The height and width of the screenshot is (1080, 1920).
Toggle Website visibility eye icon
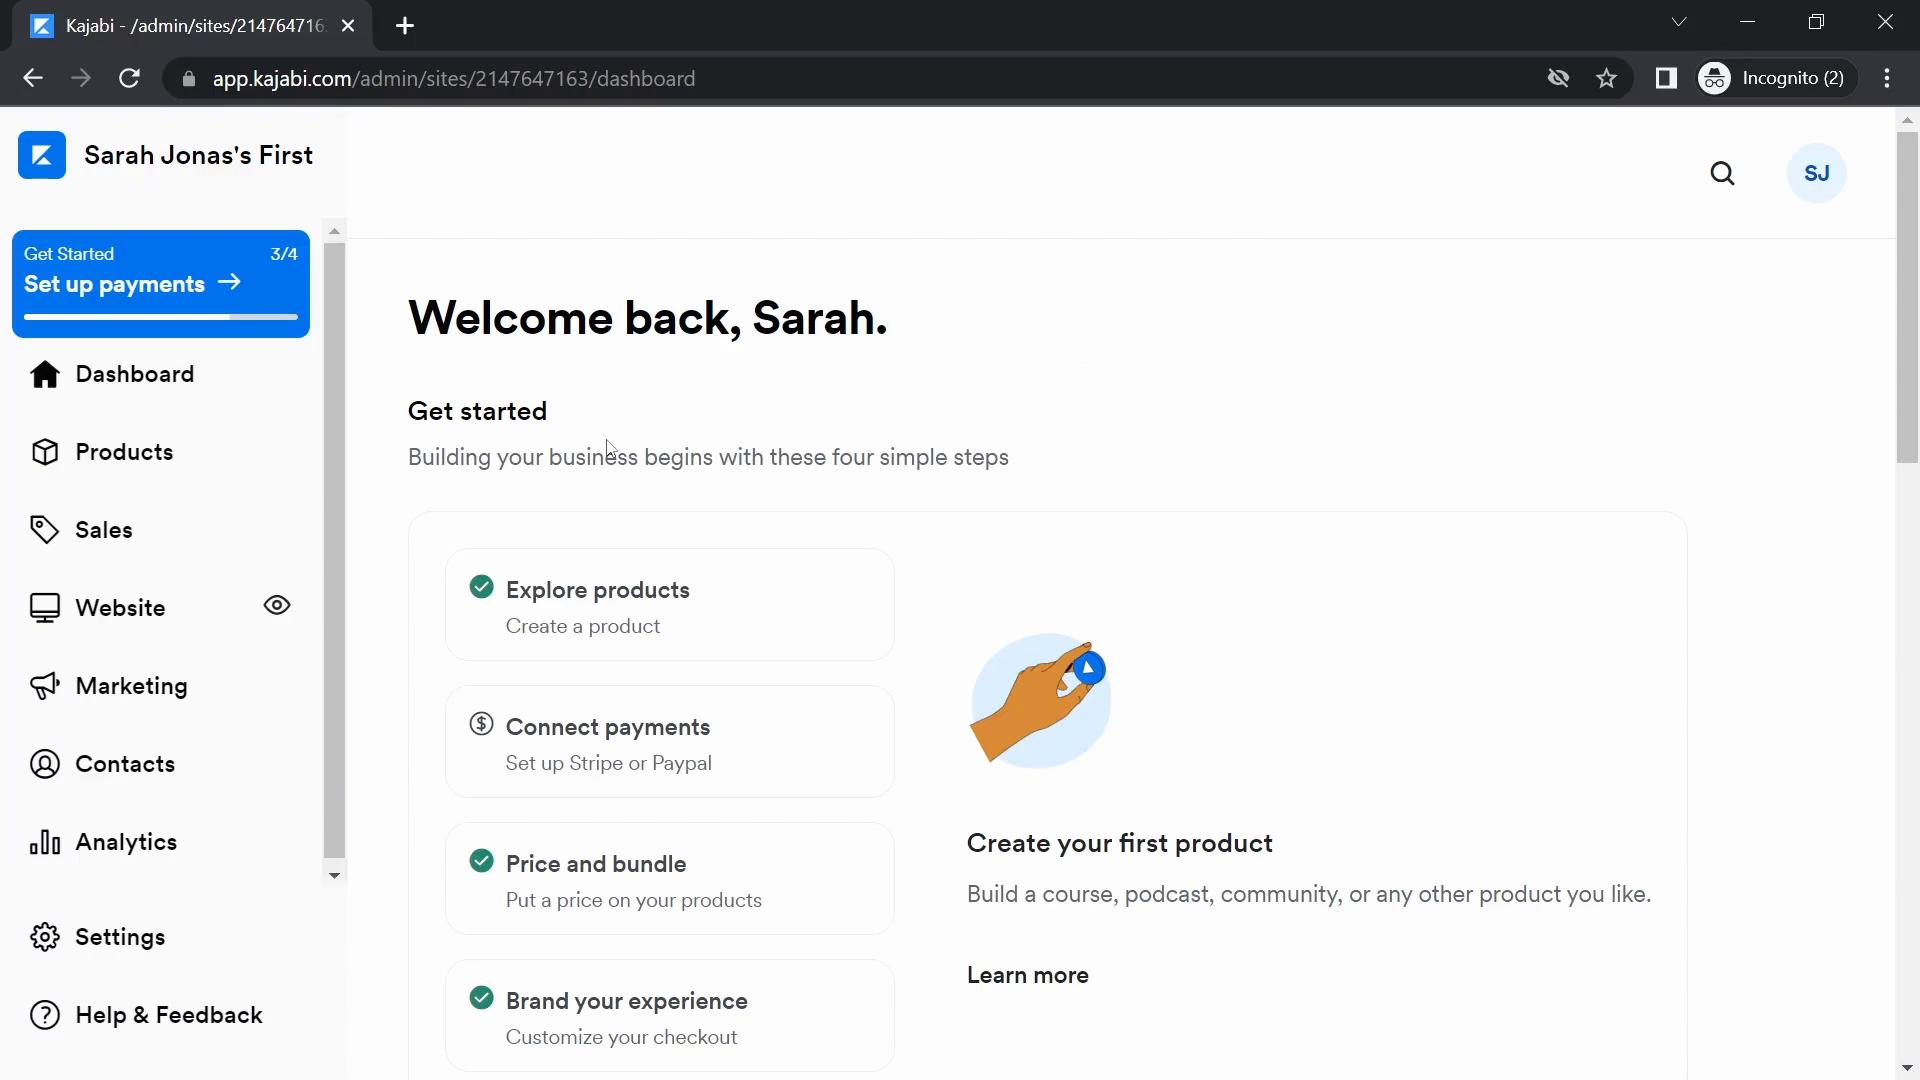point(277,607)
